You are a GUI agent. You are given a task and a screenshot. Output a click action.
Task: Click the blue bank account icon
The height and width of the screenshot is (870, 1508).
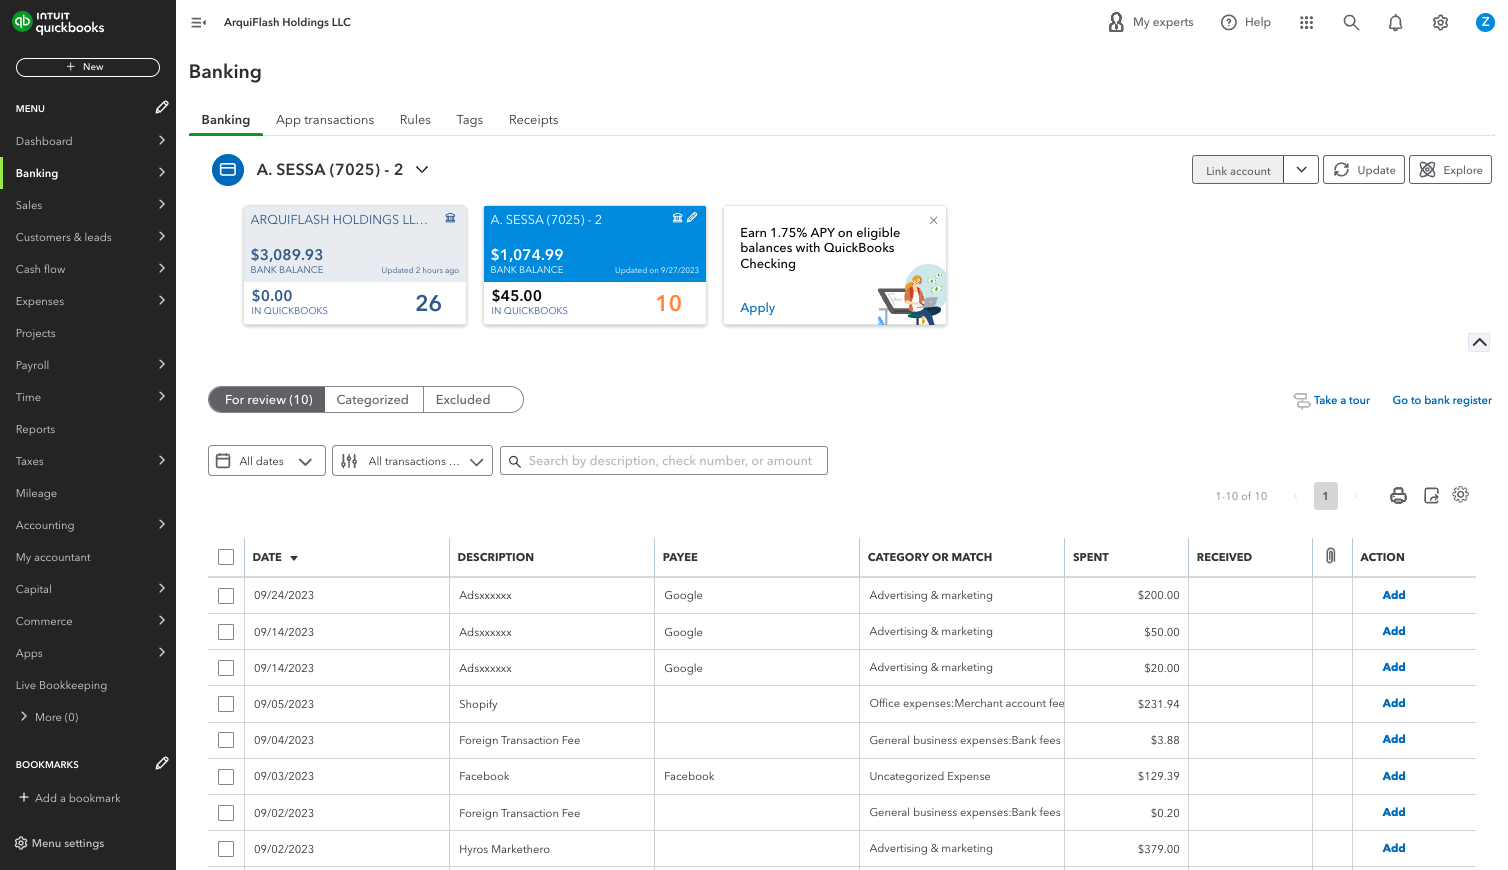[228, 170]
